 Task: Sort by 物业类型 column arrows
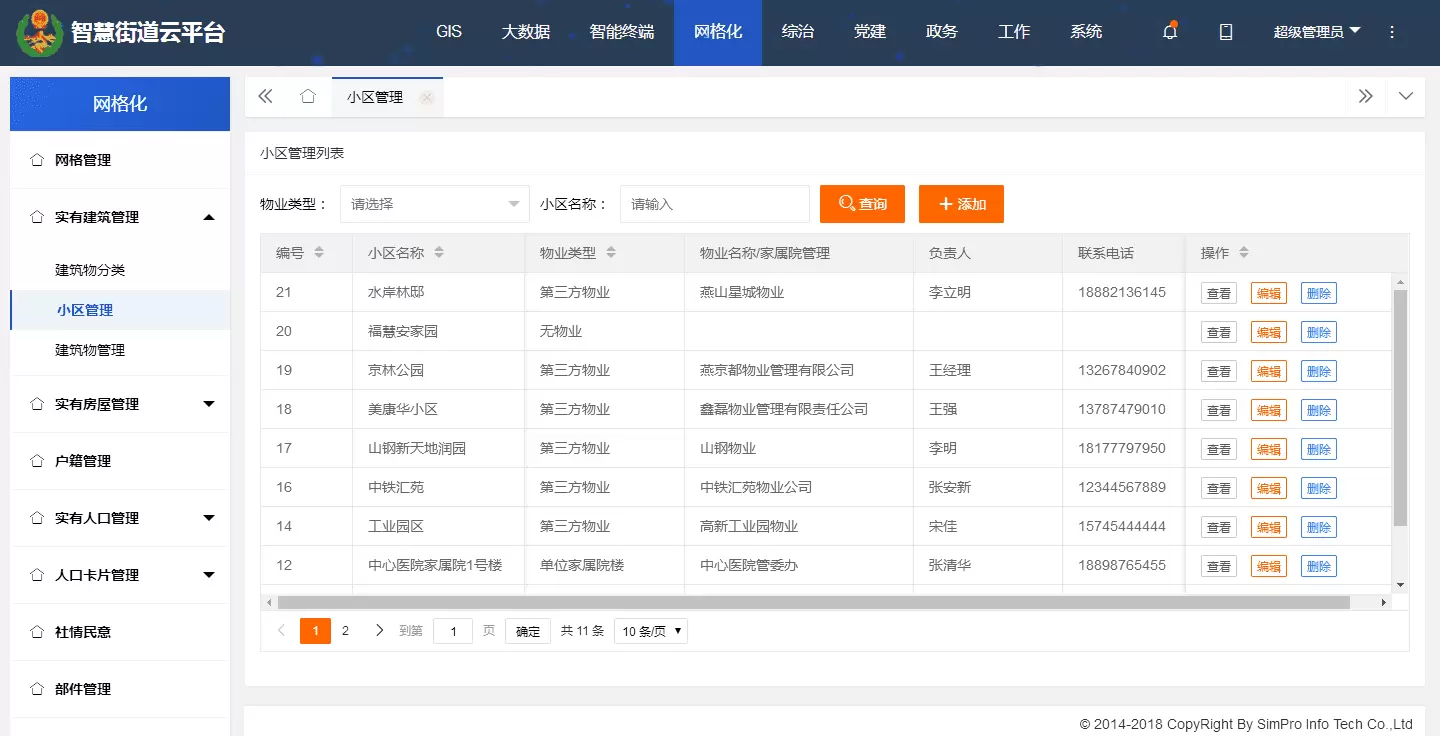611,253
